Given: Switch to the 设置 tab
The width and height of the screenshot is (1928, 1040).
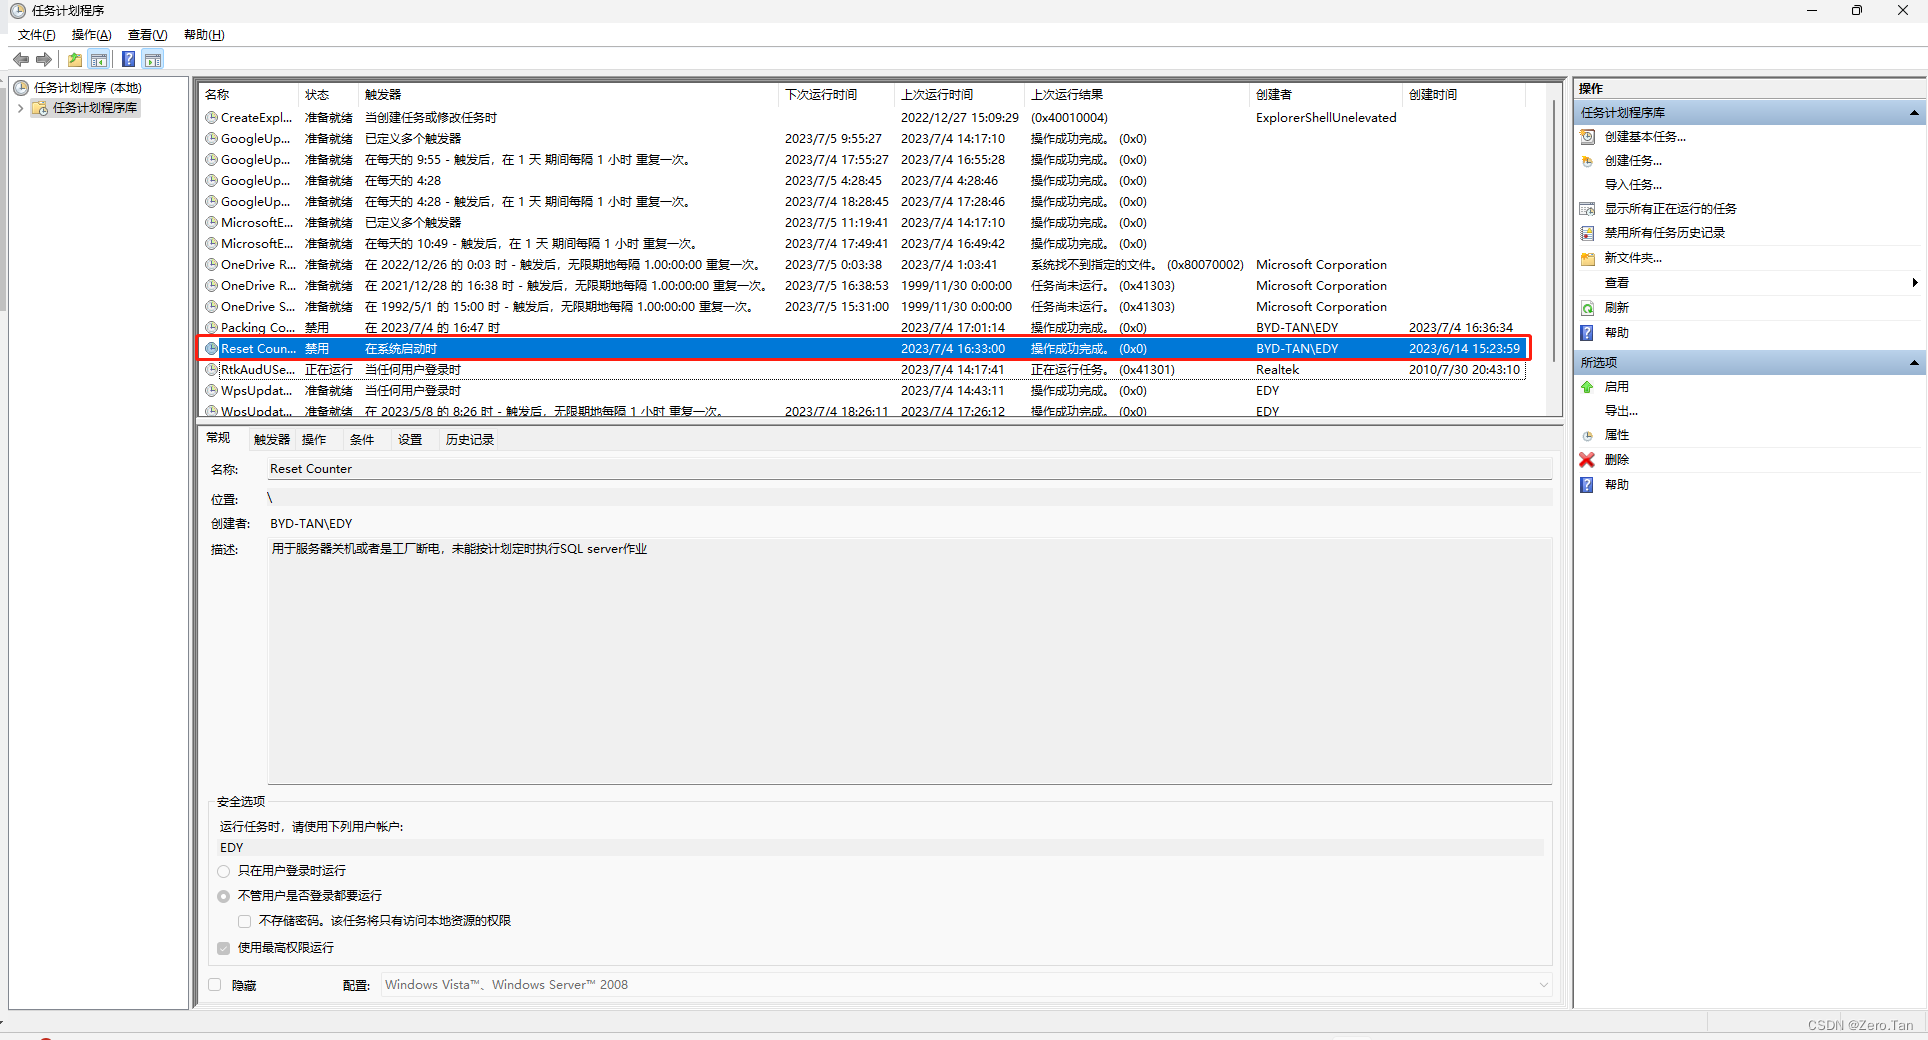Looking at the screenshot, I should (x=410, y=440).
